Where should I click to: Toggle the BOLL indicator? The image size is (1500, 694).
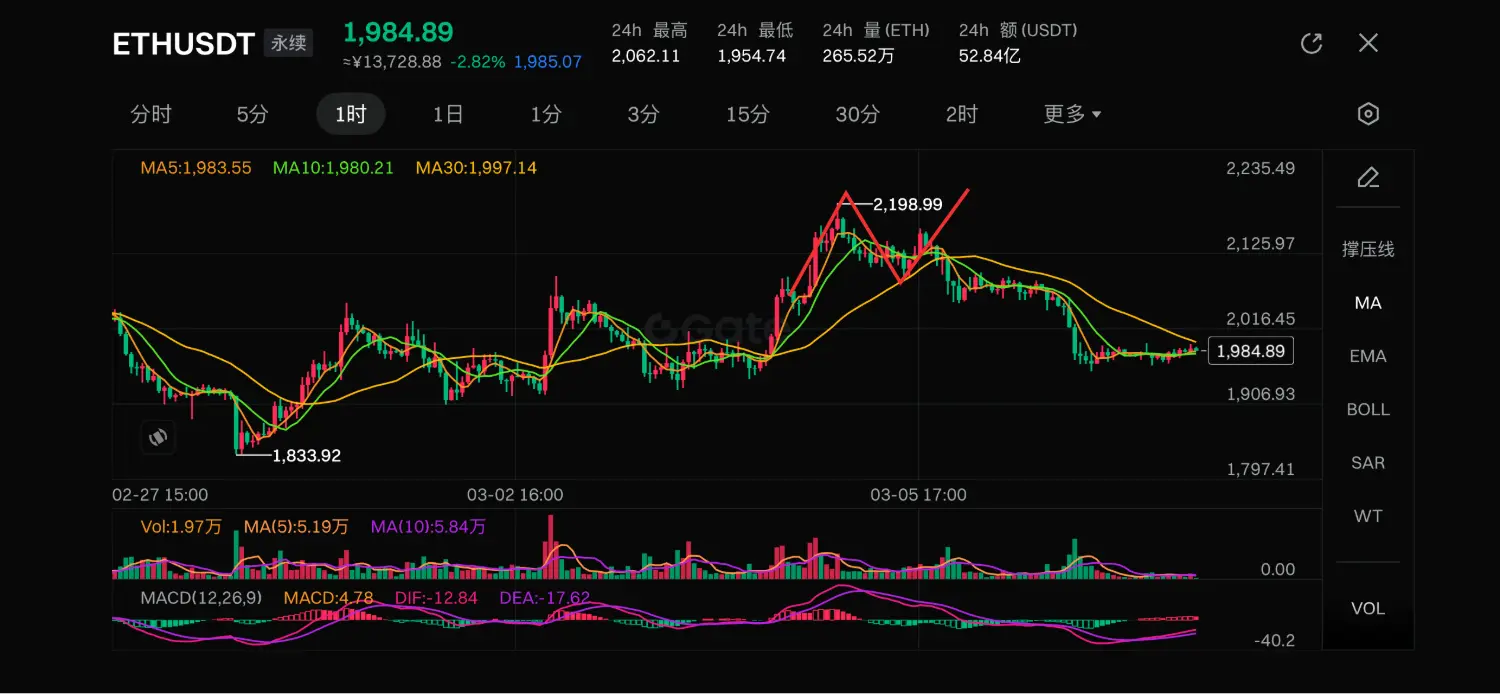(x=1368, y=409)
